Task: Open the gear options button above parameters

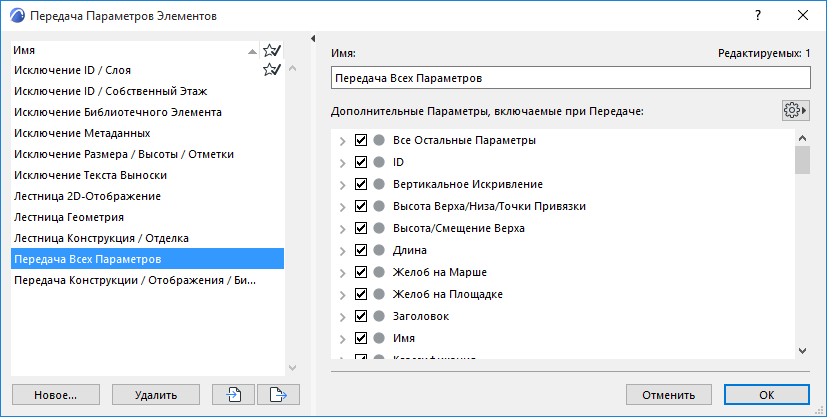Action: (x=795, y=110)
